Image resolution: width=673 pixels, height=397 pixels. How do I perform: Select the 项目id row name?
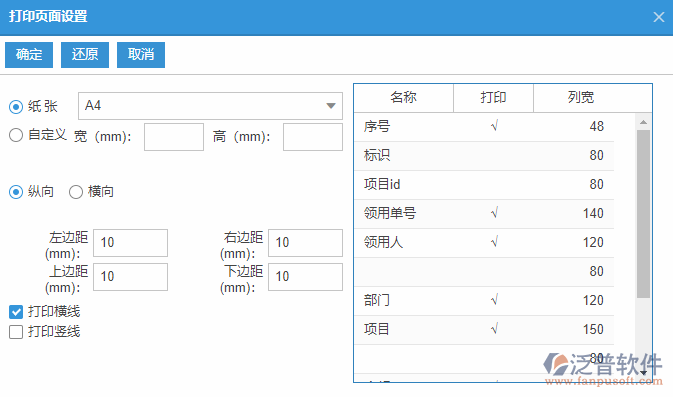coord(382,185)
